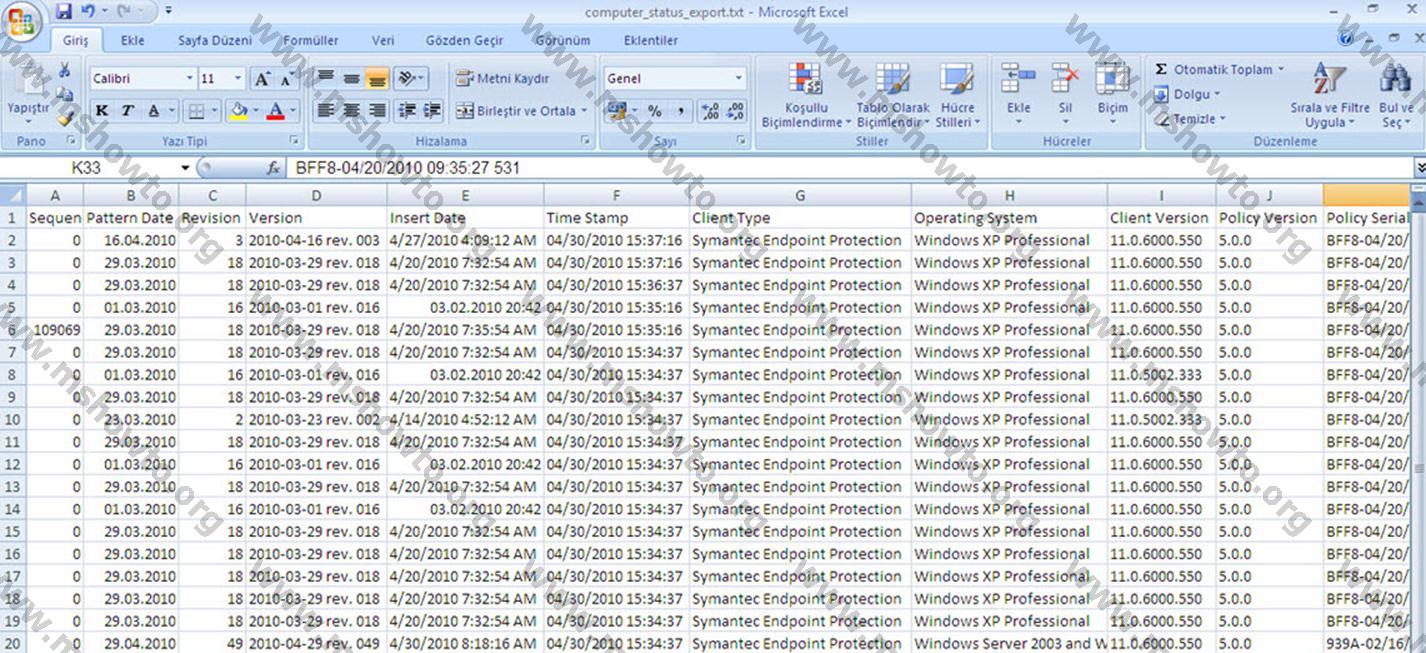Toggle italic (T) formatting
This screenshot has height=653, width=1426.
tap(127, 111)
